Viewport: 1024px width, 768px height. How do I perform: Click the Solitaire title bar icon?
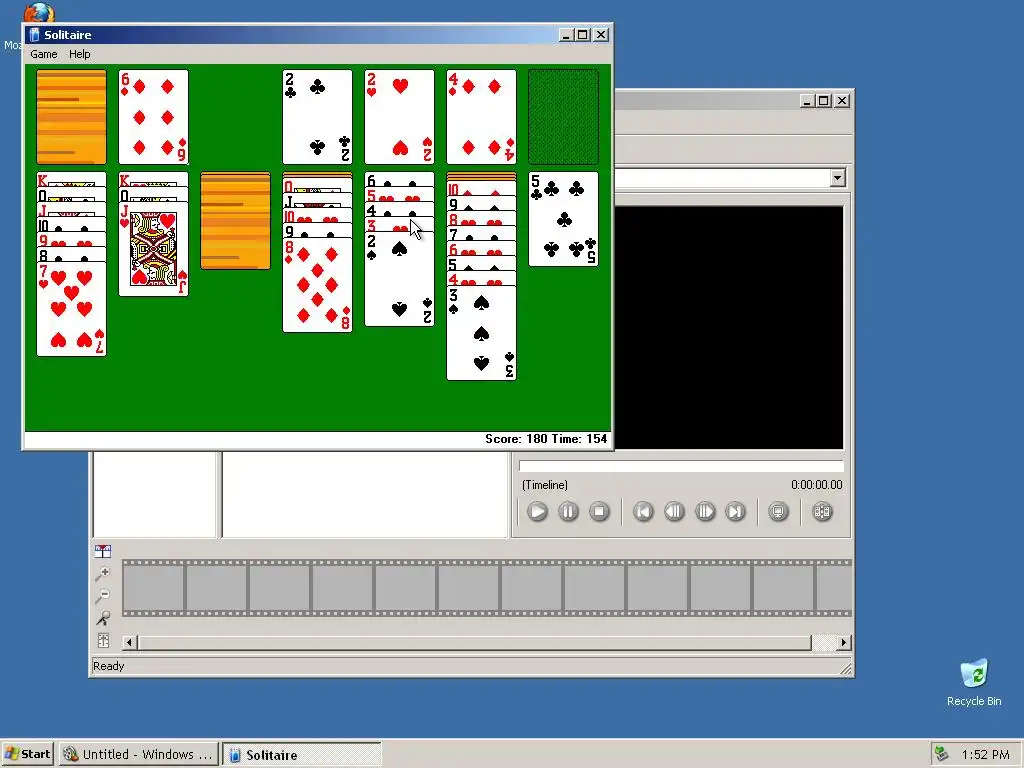tap(35, 35)
